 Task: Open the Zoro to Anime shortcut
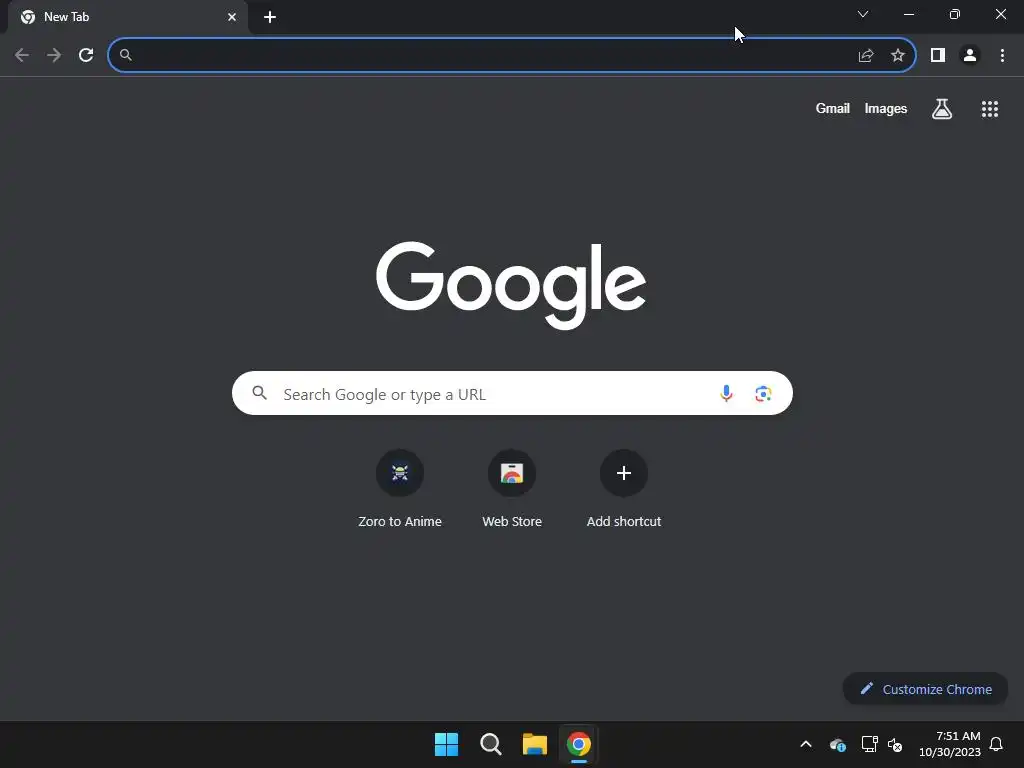click(x=400, y=488)
